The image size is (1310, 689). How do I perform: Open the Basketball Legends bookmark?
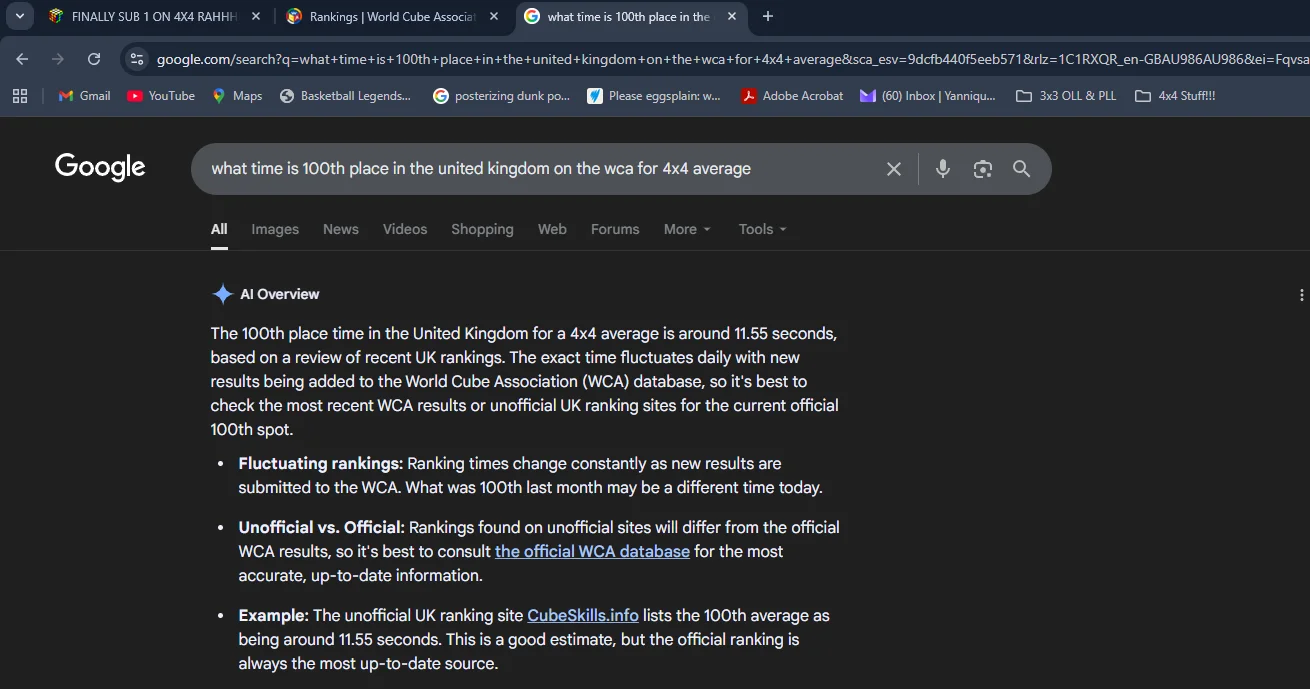coord(345,96)
